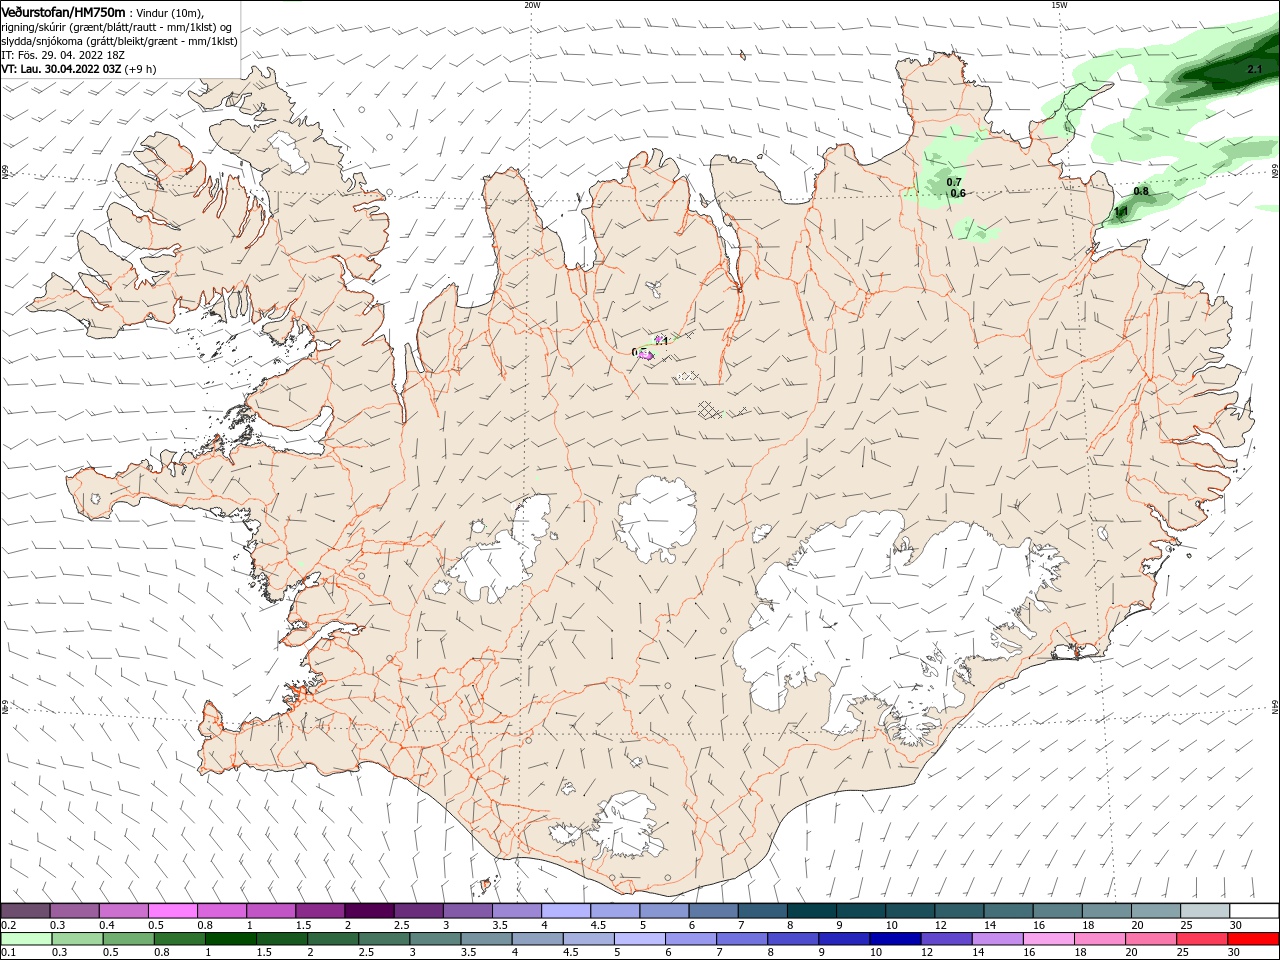Select the purple swatch starting at 0.2

coord(25,911)
